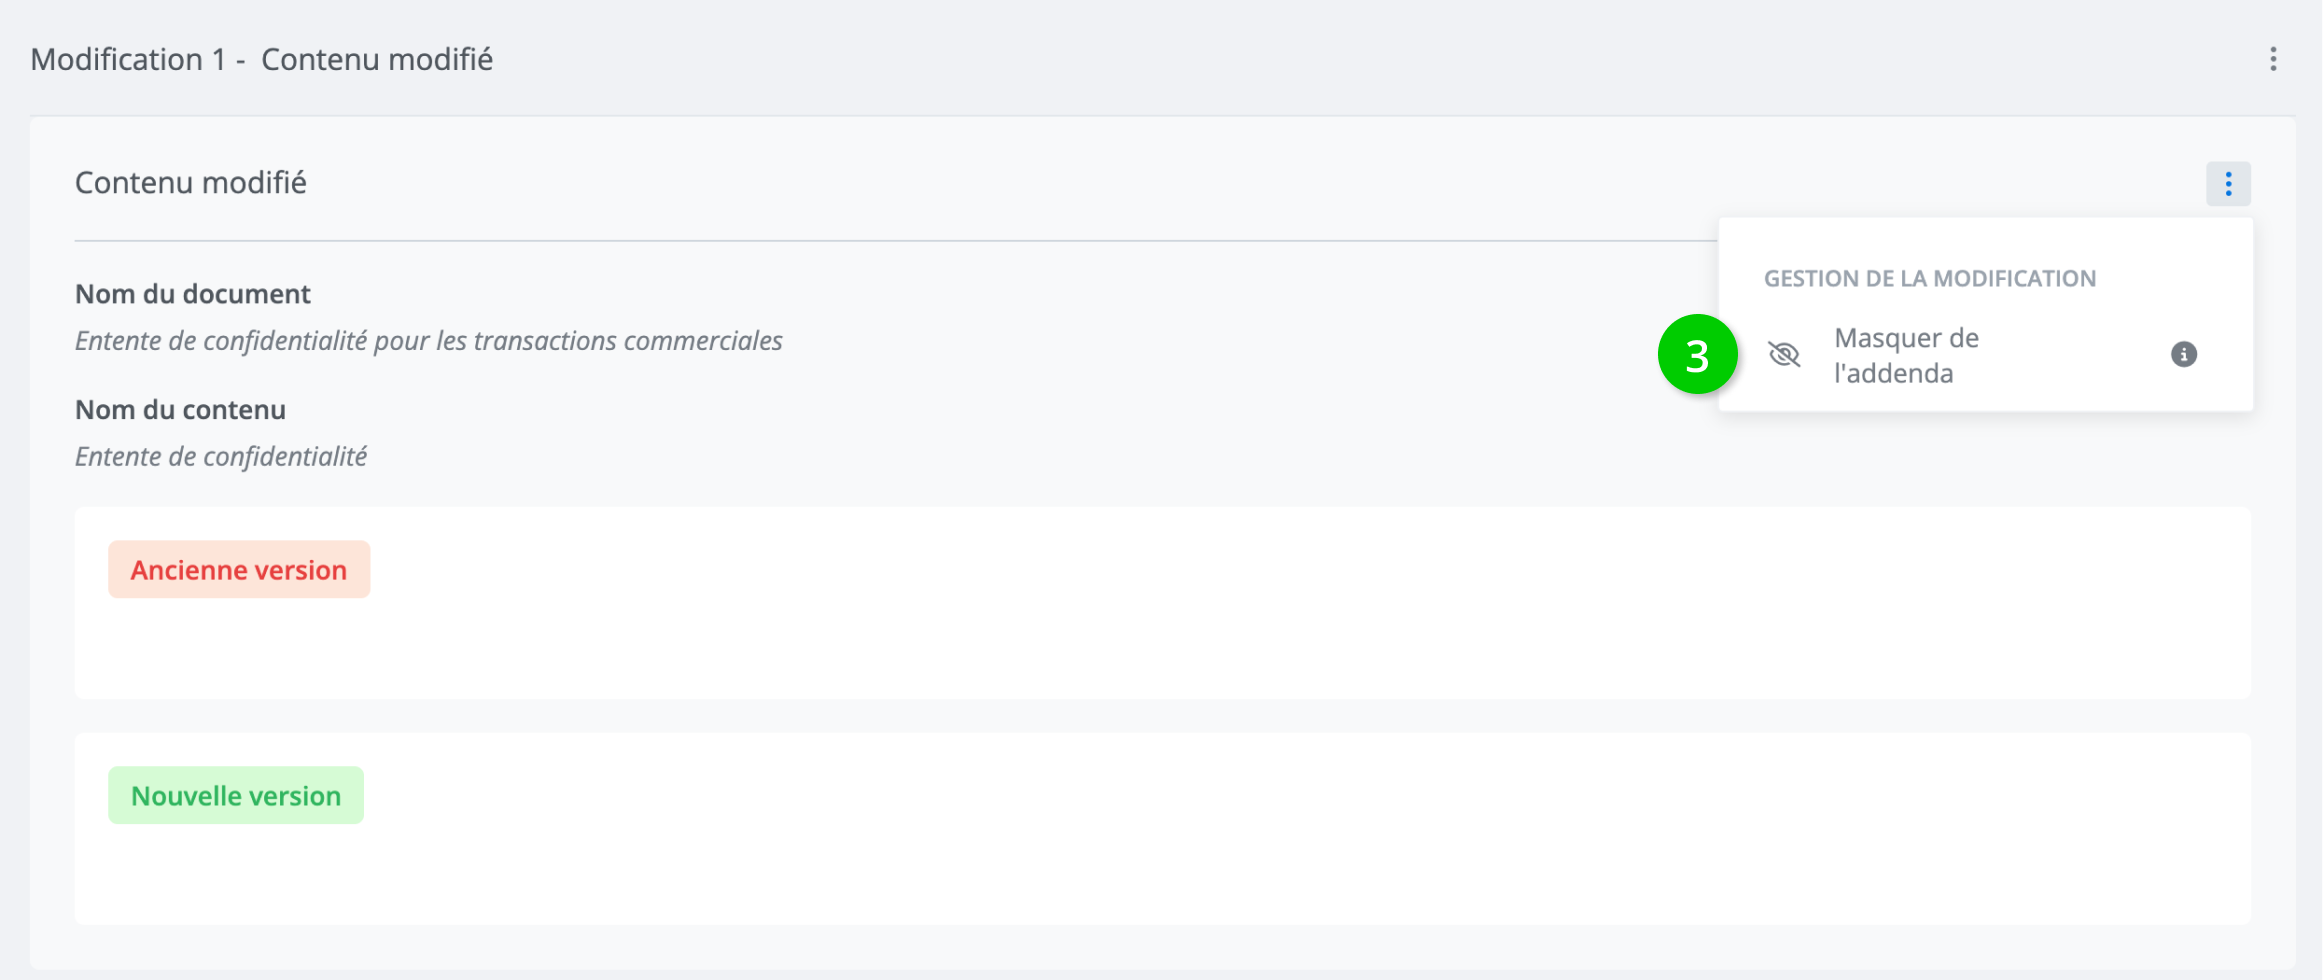The height and width of the screenshot is (980, 2323).
Task: Click the green Nouvelle version label
Action: pos(236,796)
